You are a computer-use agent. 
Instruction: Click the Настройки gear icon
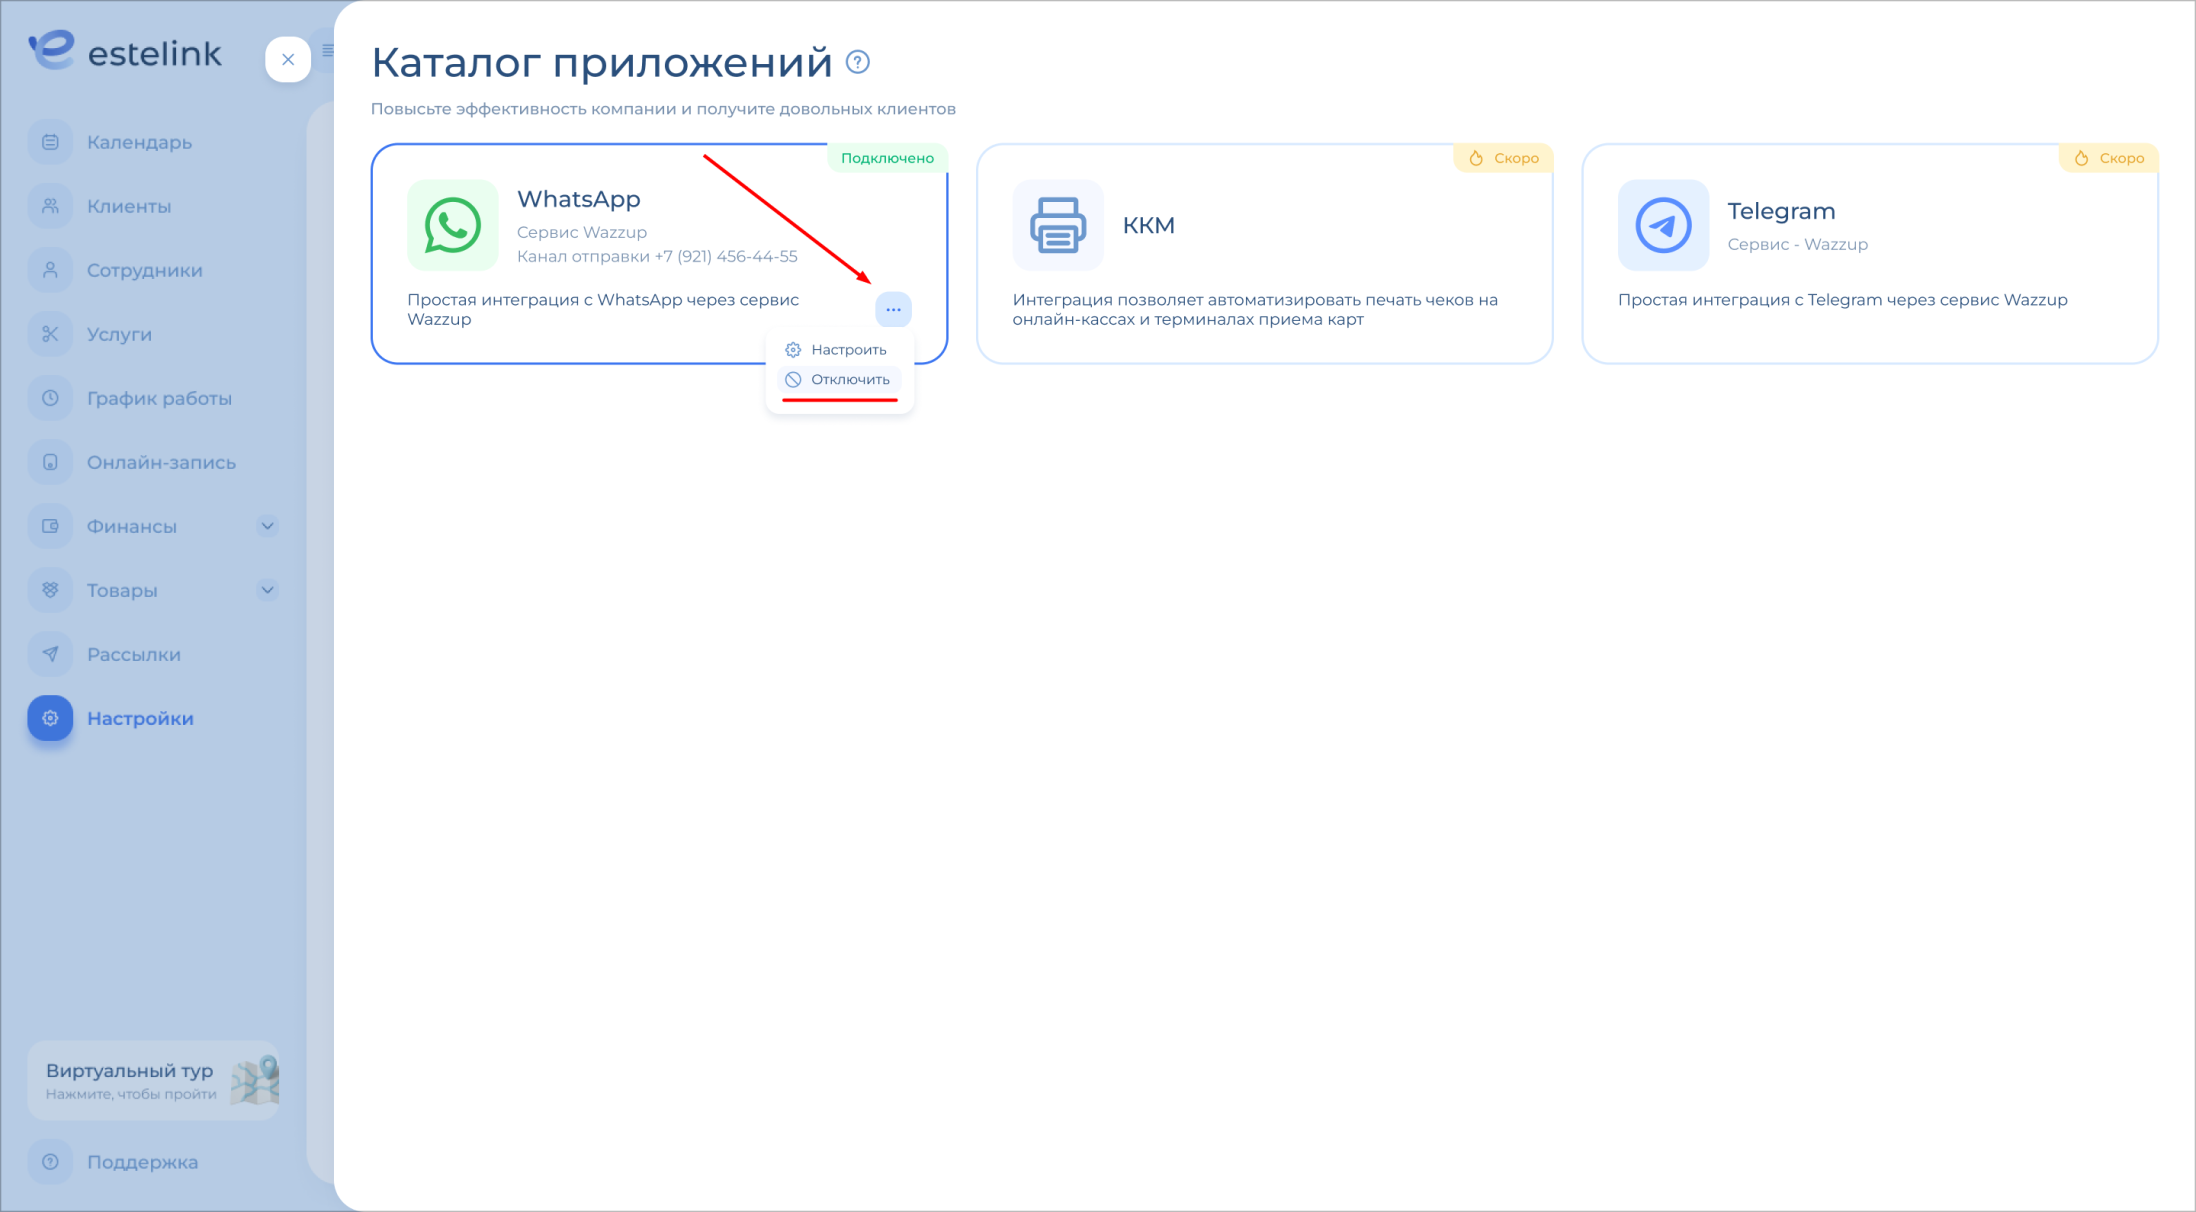pos(50,718)
